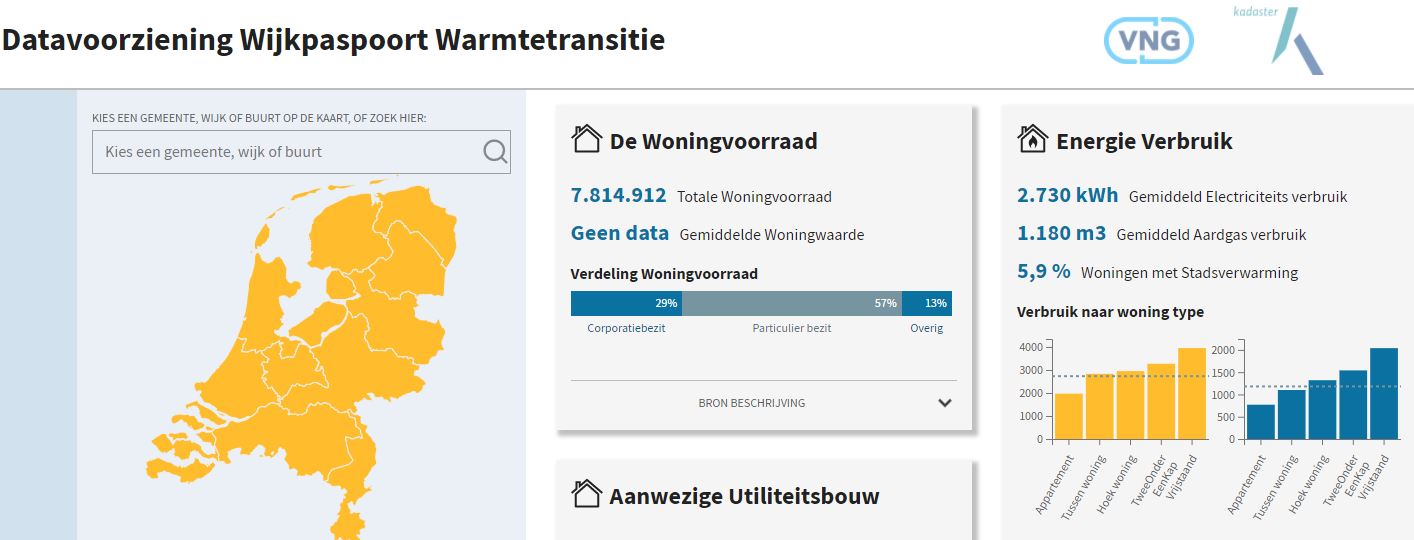Viewport: 1414px width, 540px height.
Task: Open the Bron Beschrijving section label
Action: (752, 403)
